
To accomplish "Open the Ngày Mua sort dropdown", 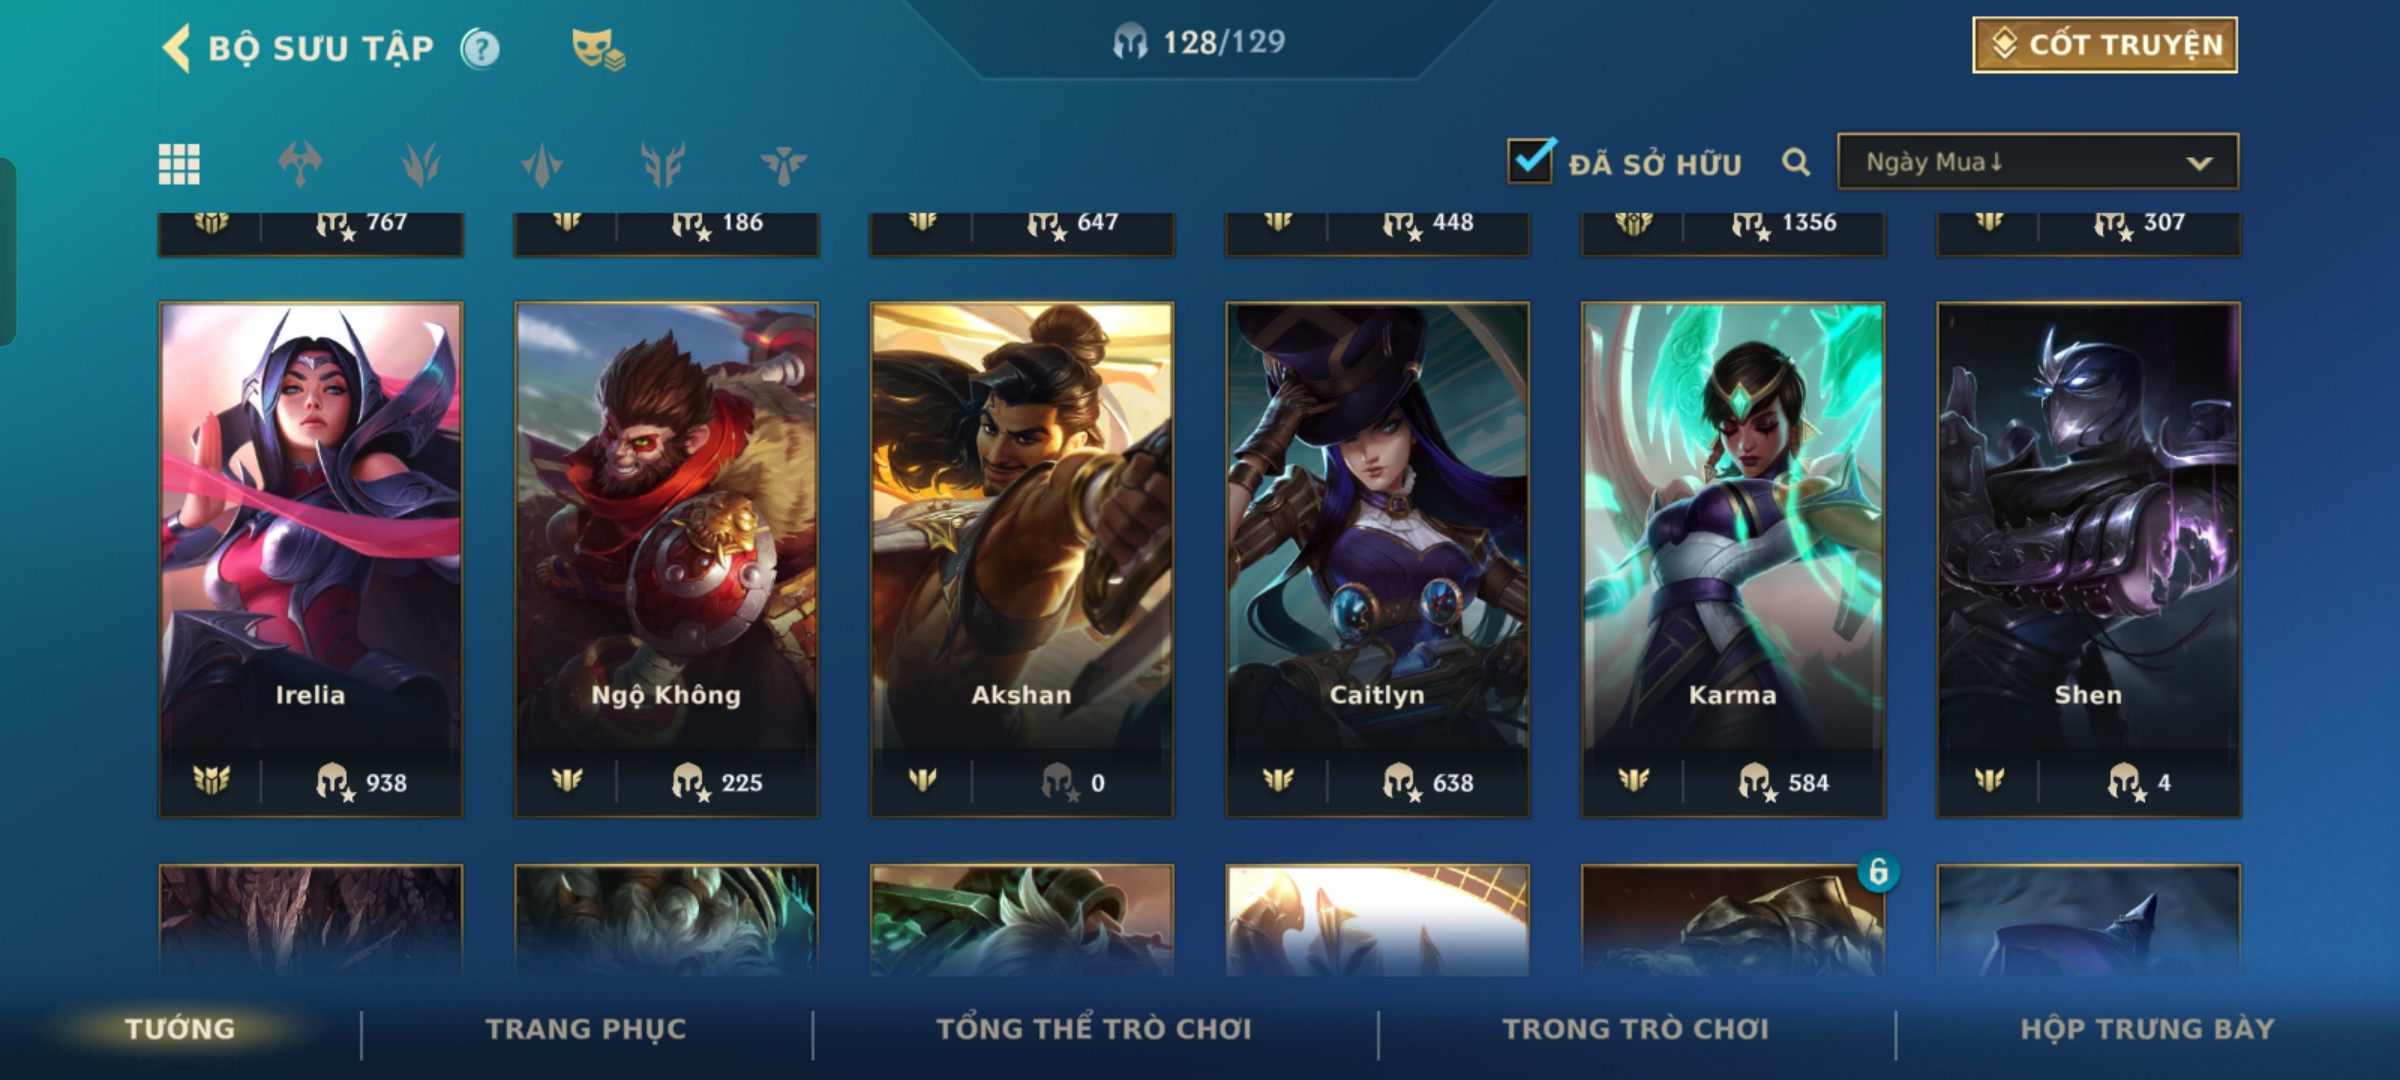I will click(2038, 162).
